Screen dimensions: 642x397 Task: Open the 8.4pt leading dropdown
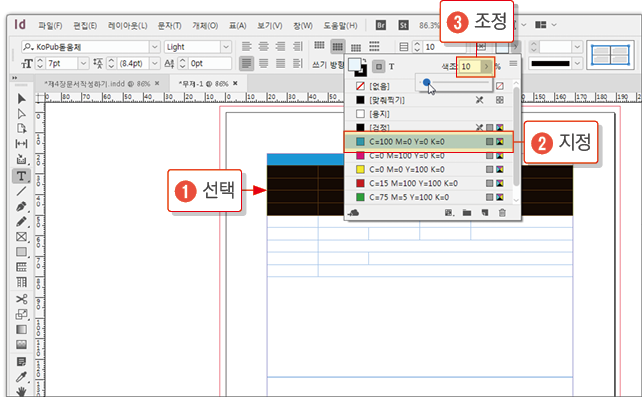[155, 63]
